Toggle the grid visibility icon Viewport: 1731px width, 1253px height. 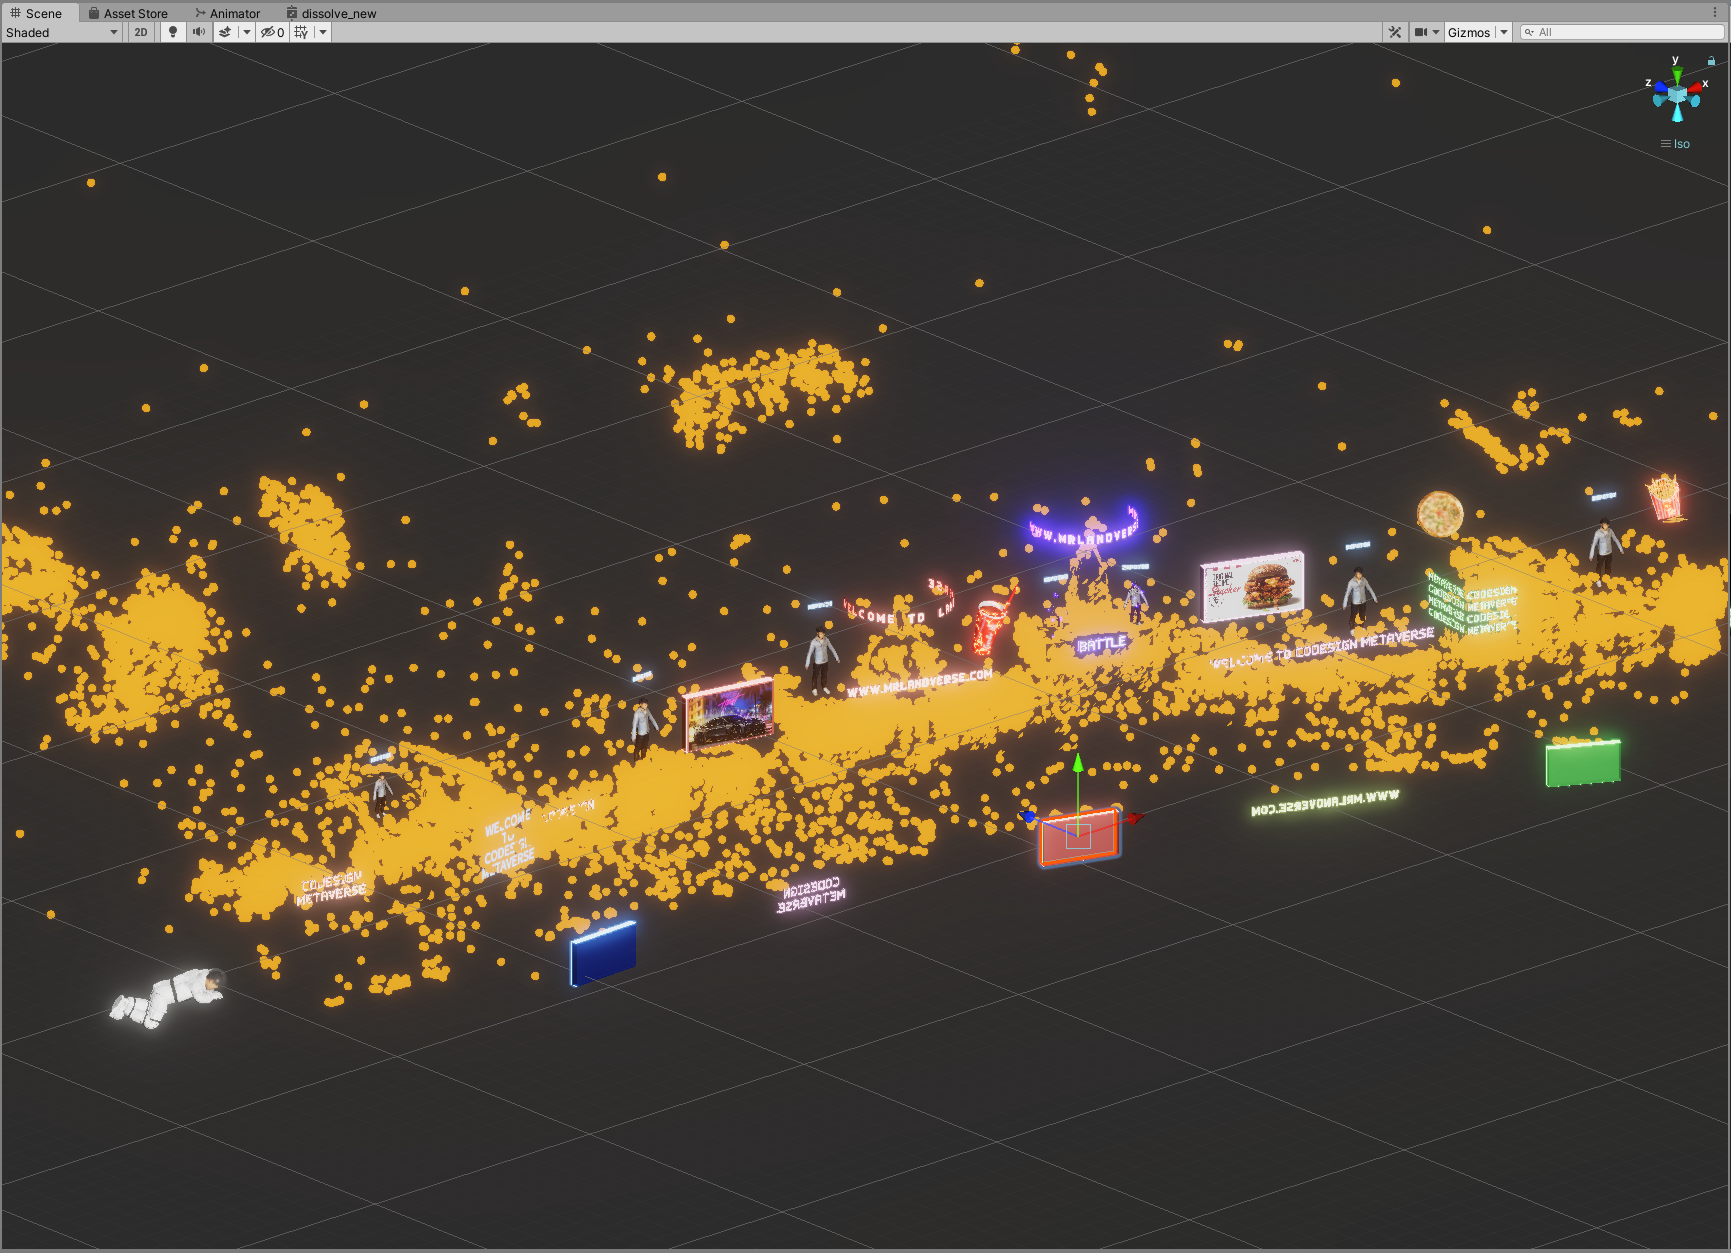click(301, 32)
